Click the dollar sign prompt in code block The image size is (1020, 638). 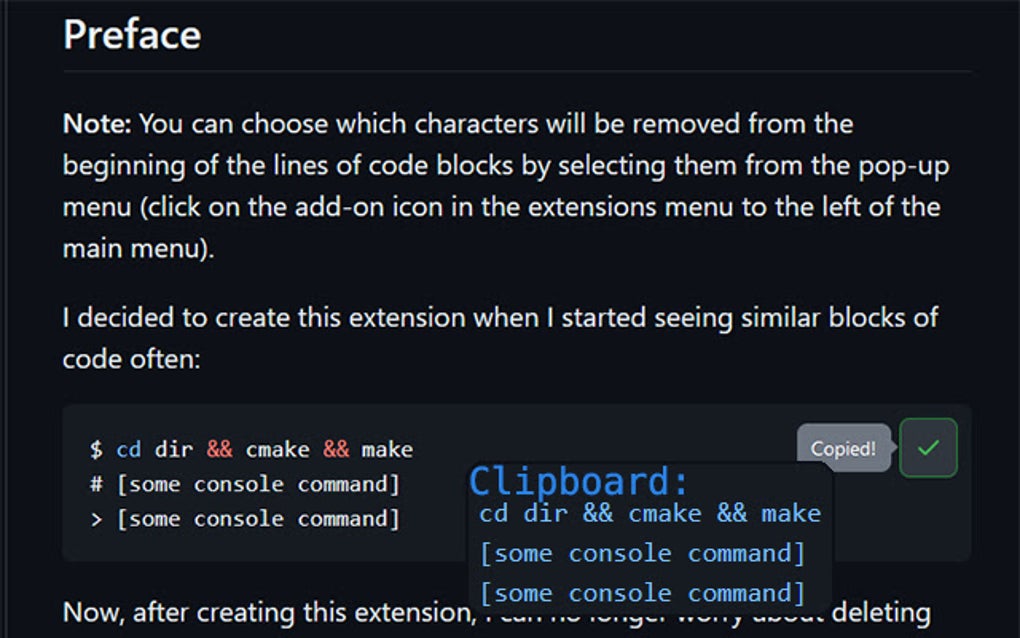96,450
